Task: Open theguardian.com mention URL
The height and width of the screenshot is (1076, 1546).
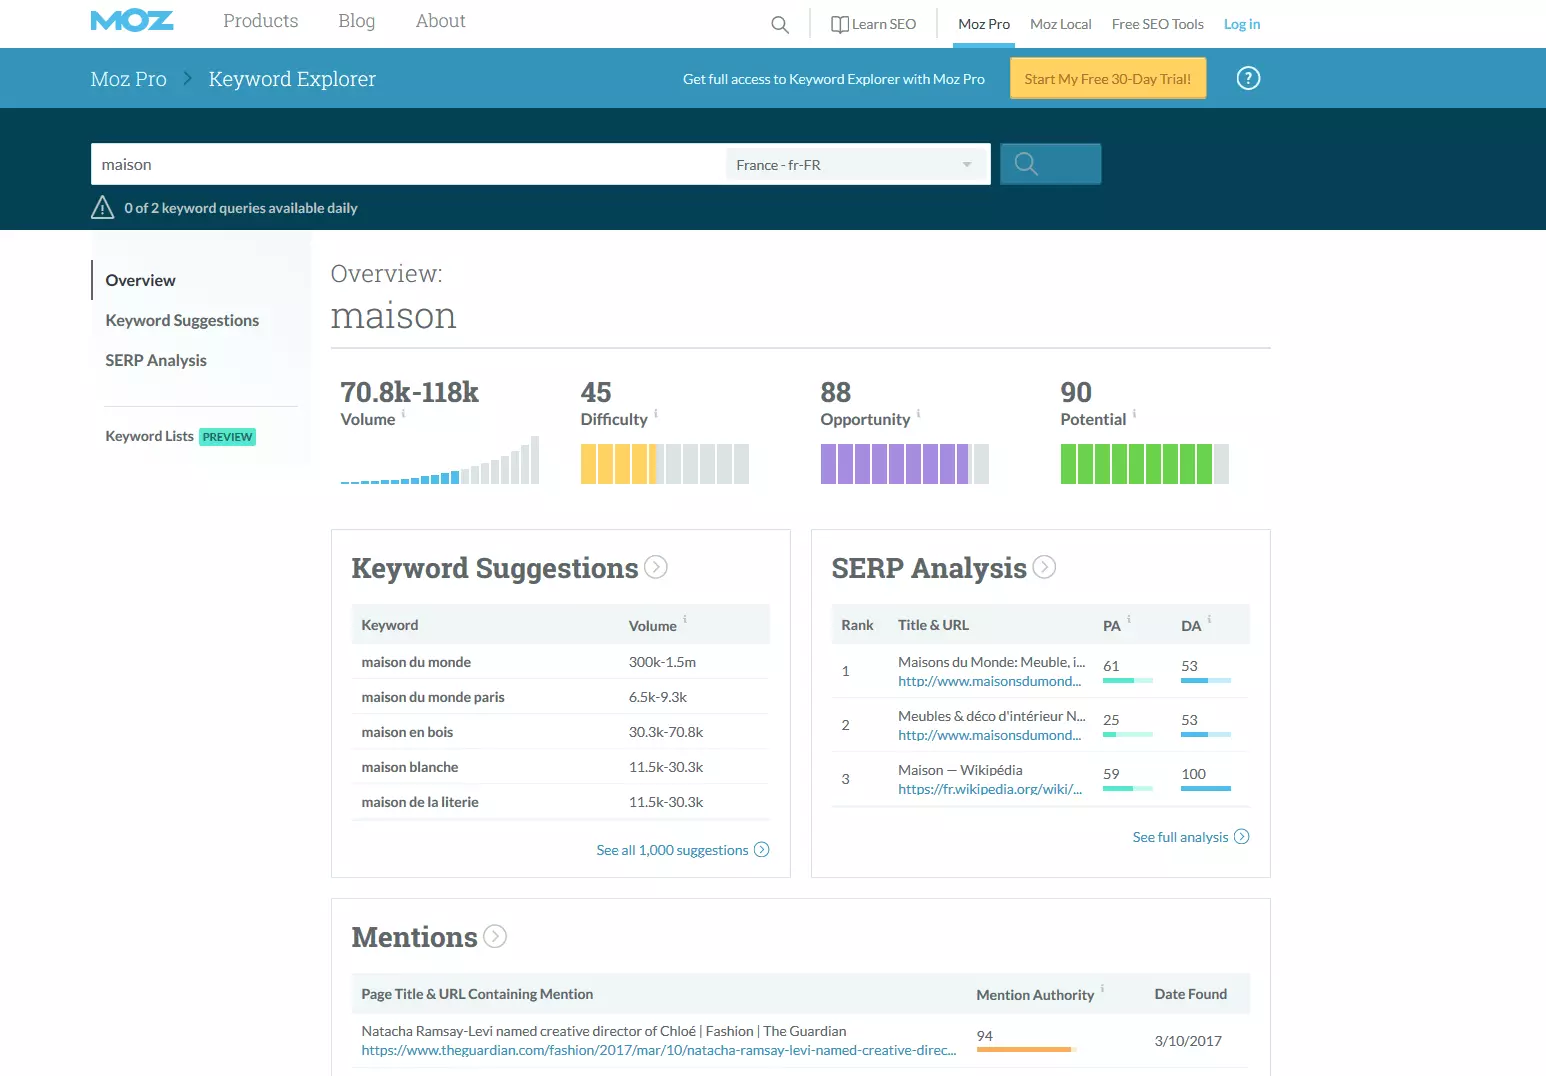Action: (658, 1050)
